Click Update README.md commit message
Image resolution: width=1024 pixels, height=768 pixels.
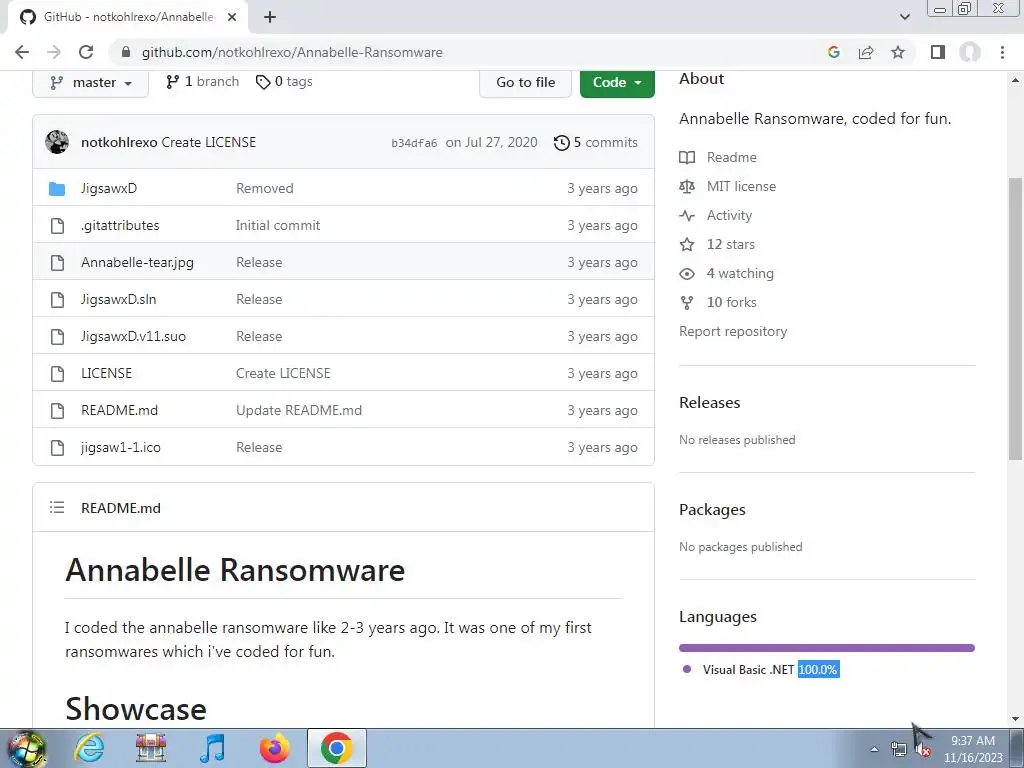click(x=298, y=411)
